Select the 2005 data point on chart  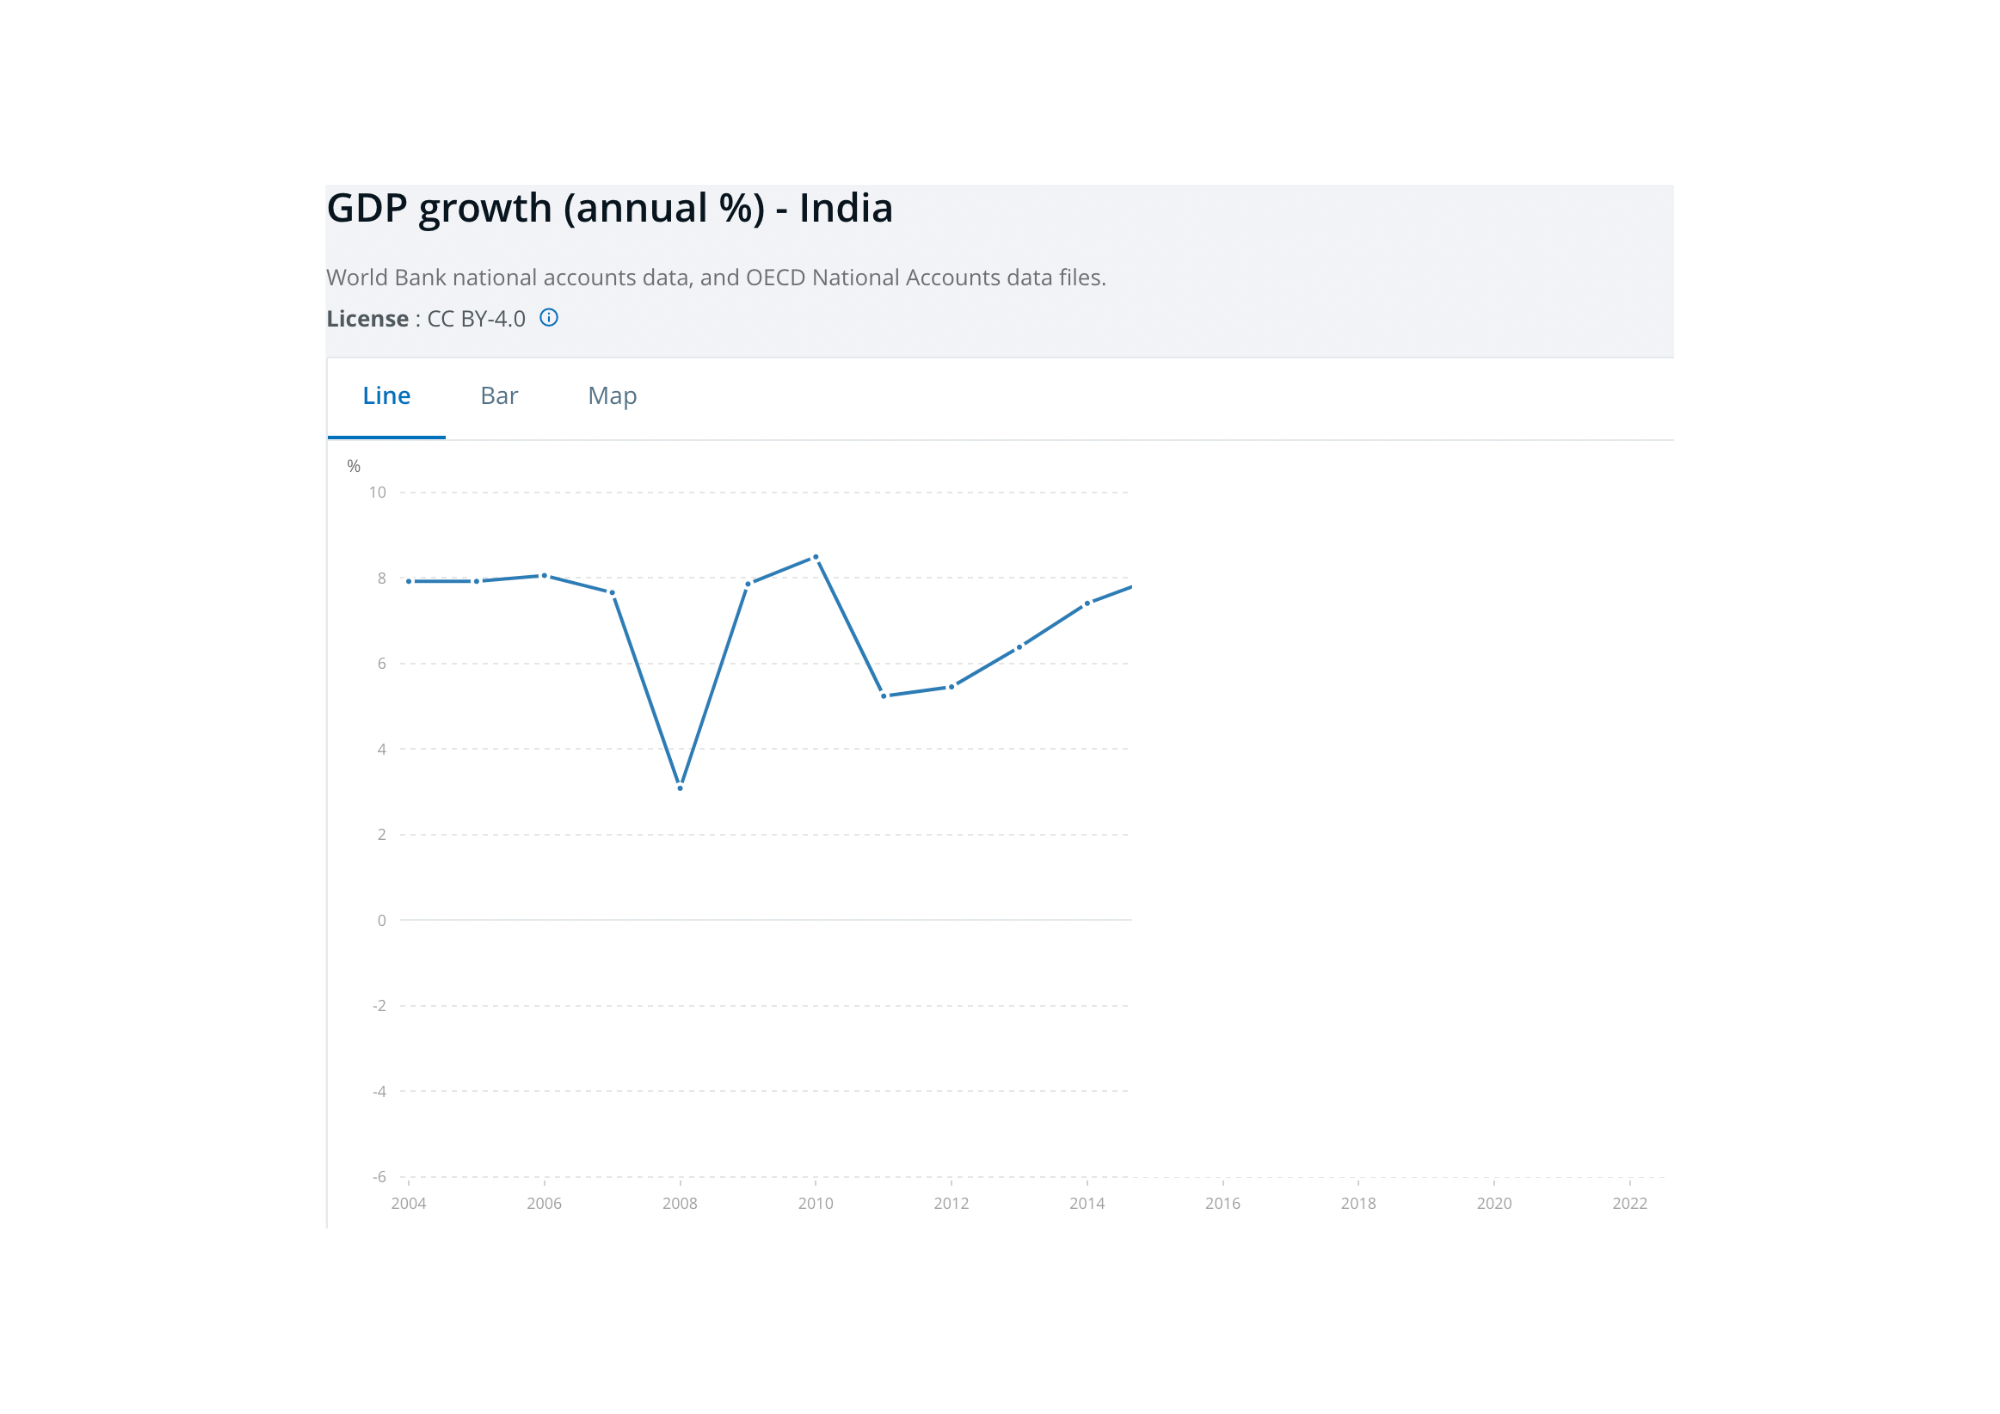point(477,581)
